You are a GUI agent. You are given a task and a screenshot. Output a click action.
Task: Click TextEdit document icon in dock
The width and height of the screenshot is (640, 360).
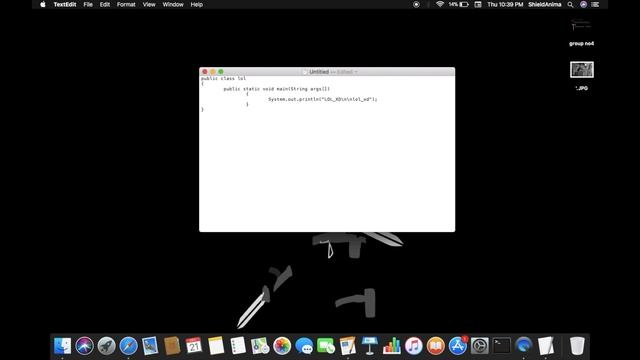[546, 346]
